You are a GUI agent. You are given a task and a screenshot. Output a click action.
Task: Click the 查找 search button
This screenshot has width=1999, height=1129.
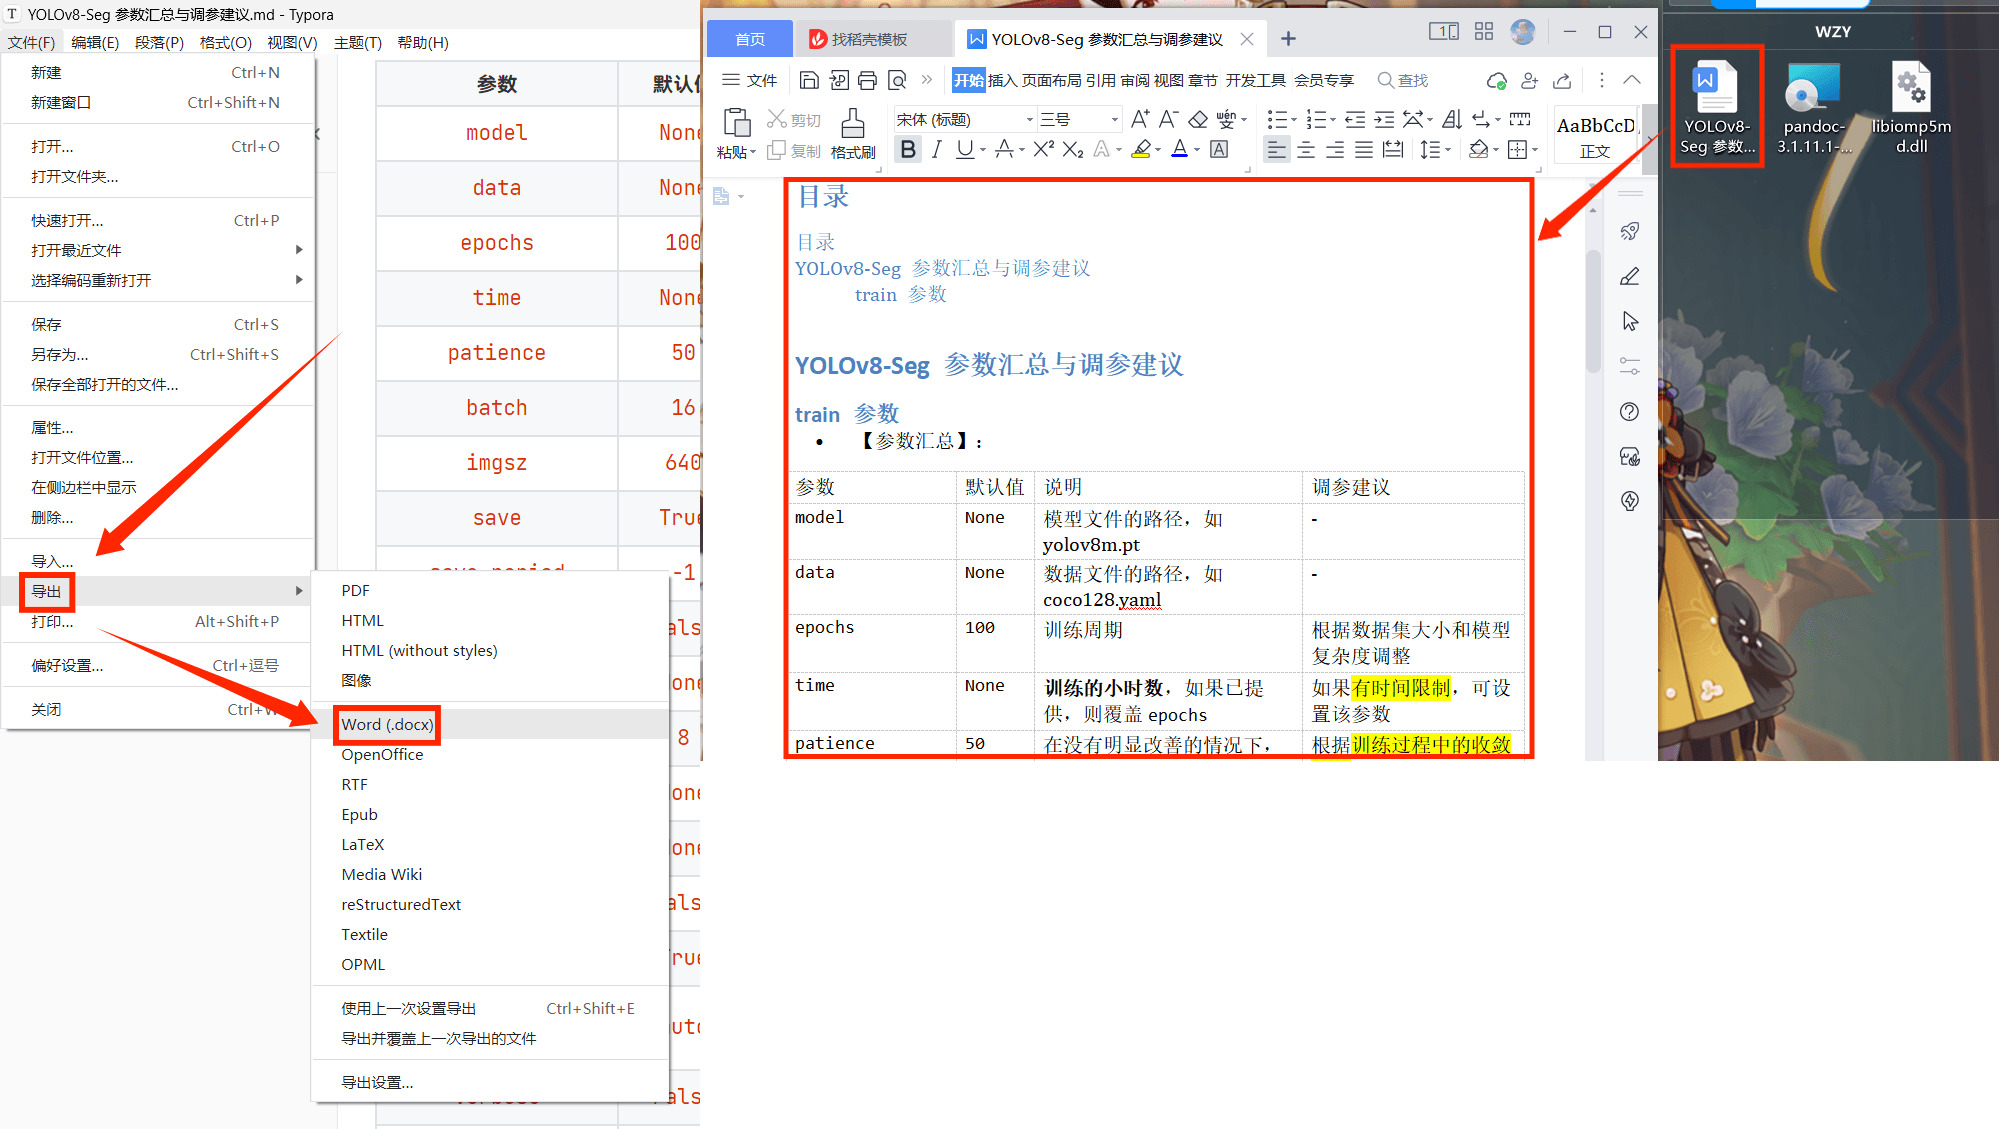[x=1403, y=80]
